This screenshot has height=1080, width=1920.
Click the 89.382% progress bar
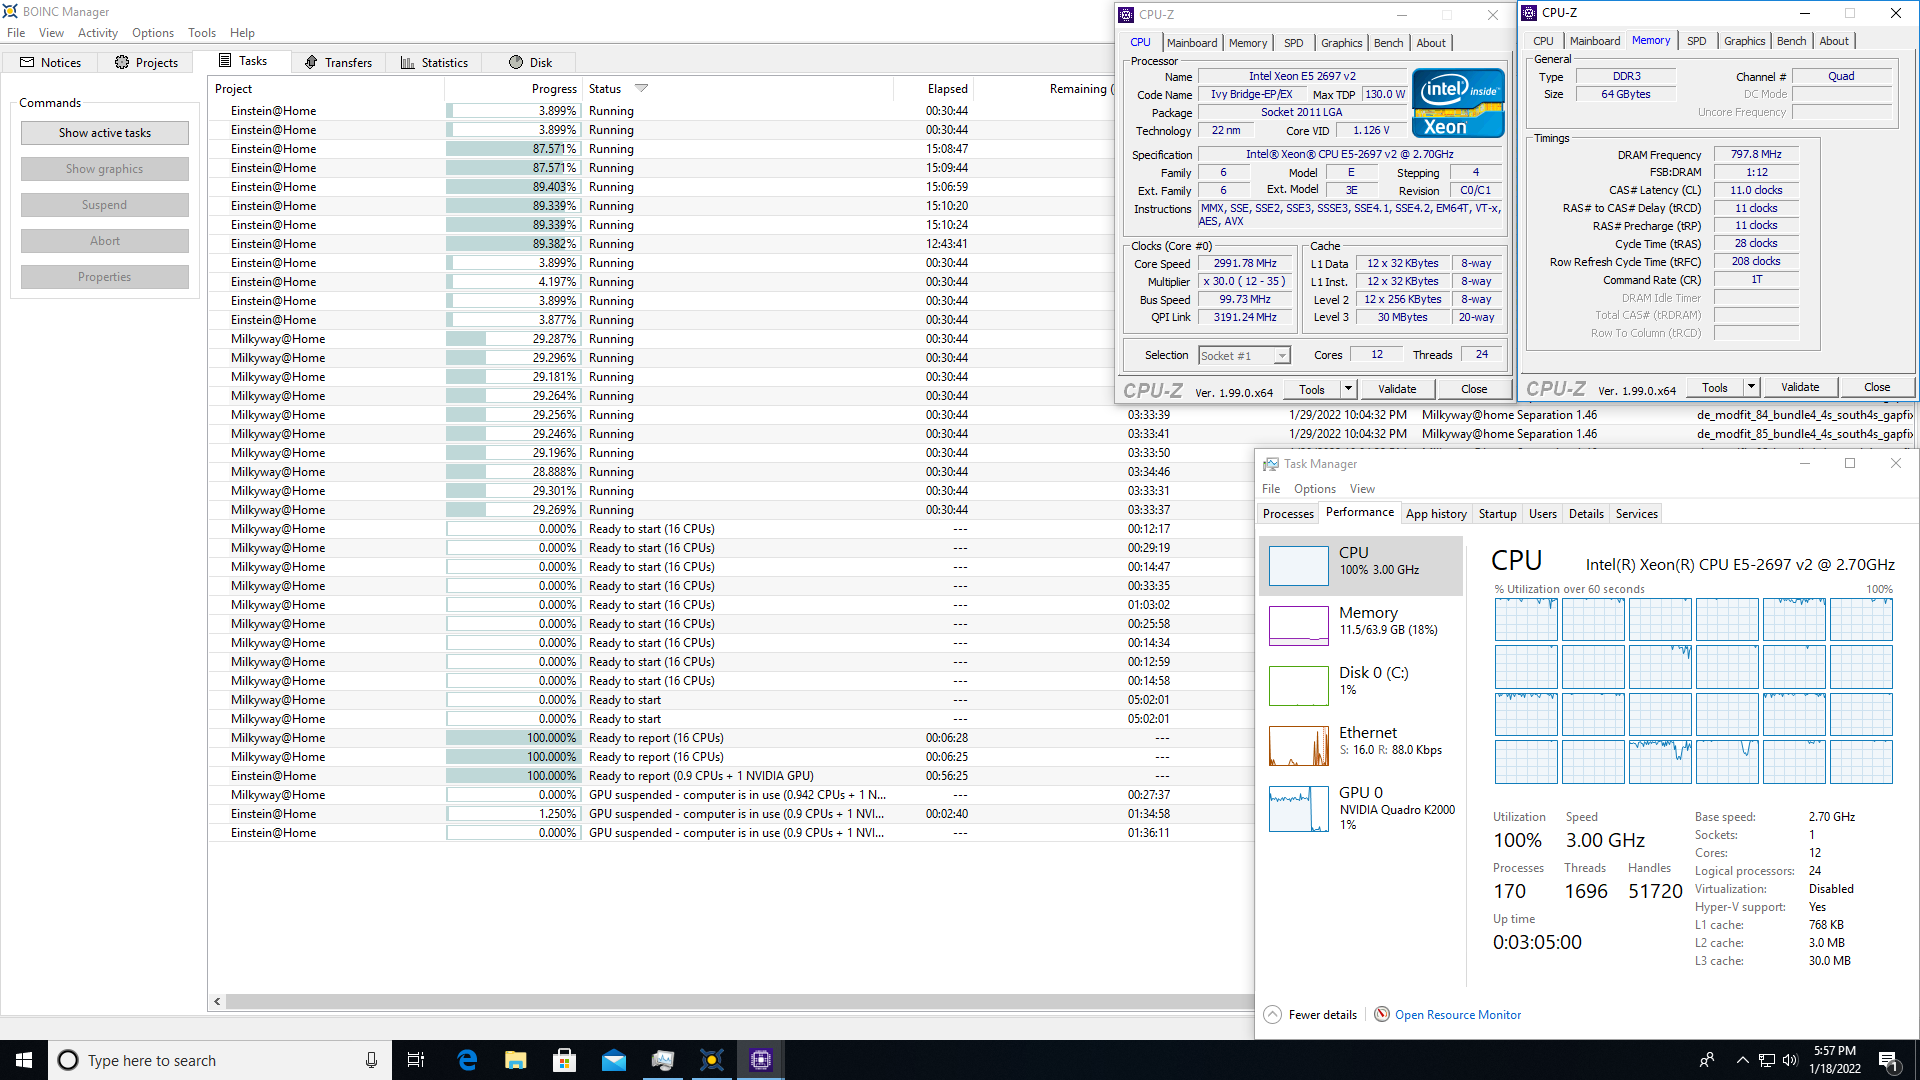click(x=513, y=244)
